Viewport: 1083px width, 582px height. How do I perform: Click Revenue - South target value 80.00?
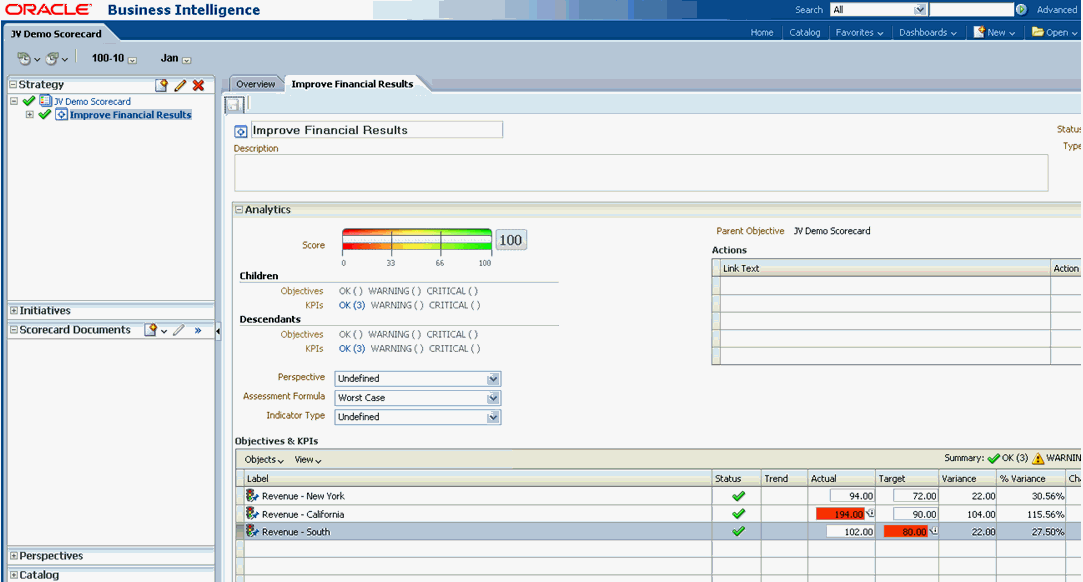click(905, 532)
